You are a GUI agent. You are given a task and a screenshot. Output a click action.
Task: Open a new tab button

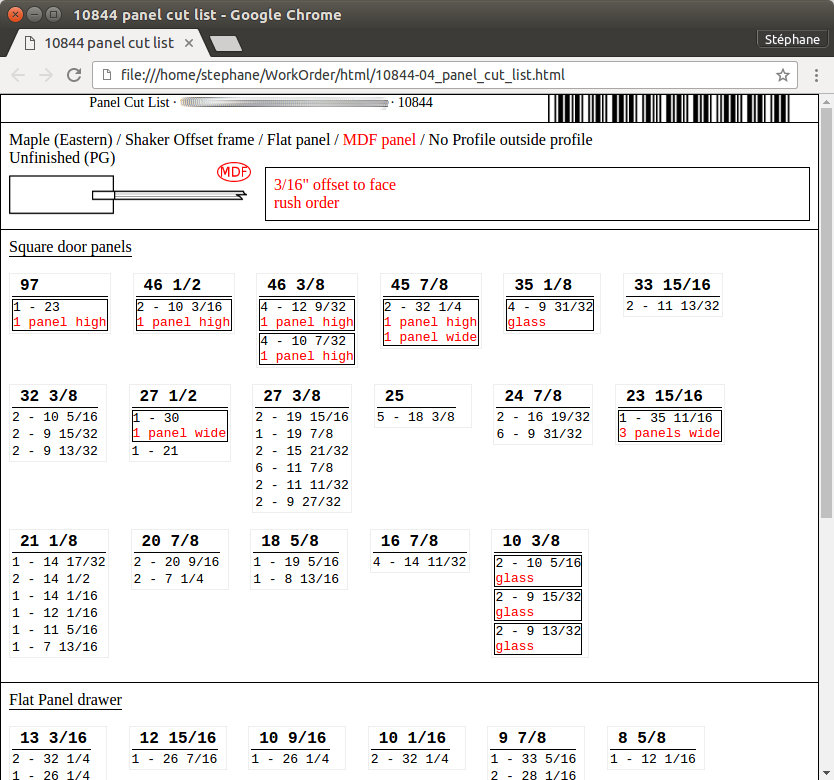tap(226, 43)
